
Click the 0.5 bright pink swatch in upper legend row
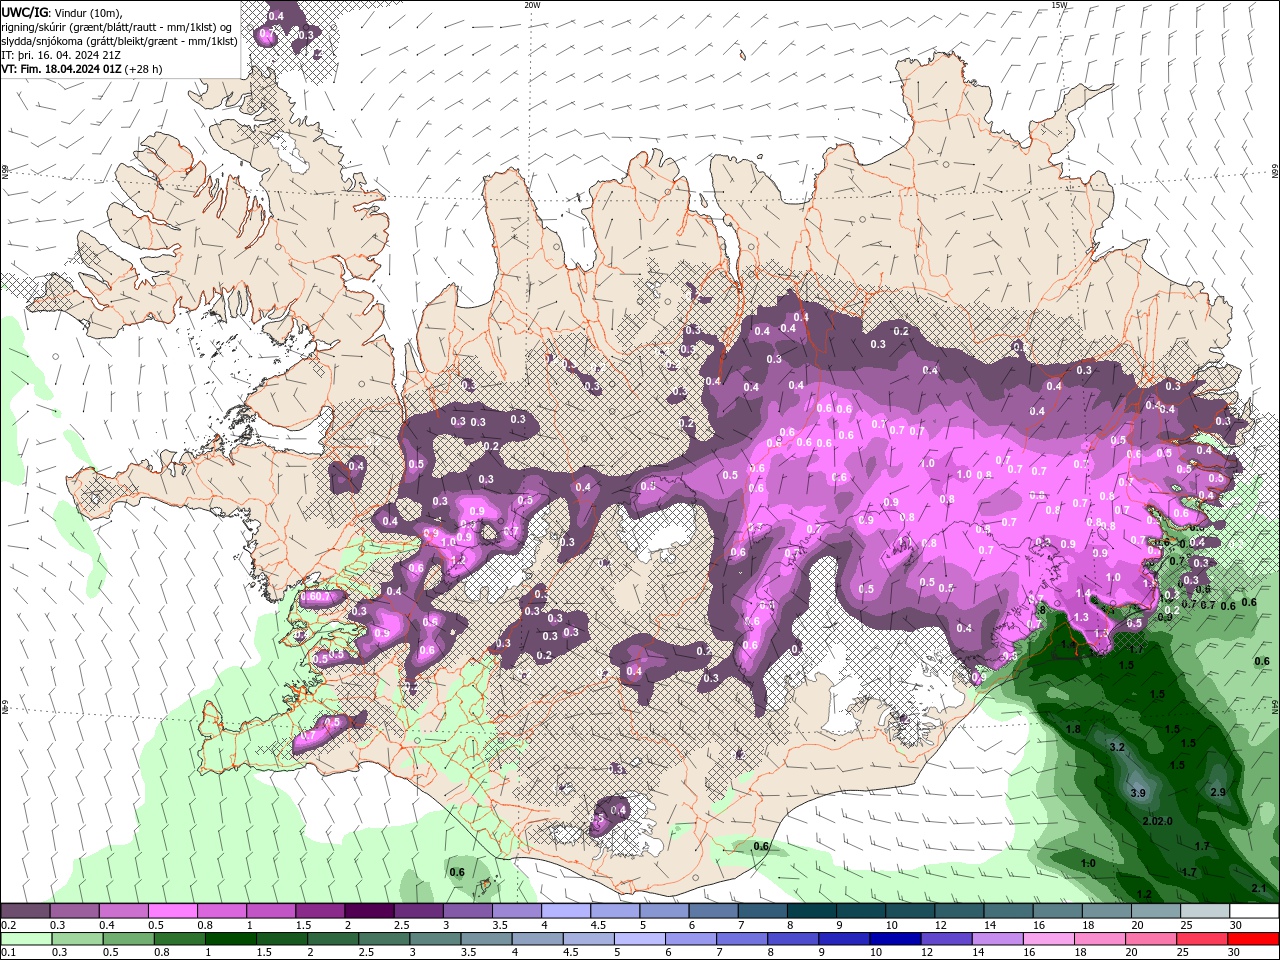click(x=173, y=911)
